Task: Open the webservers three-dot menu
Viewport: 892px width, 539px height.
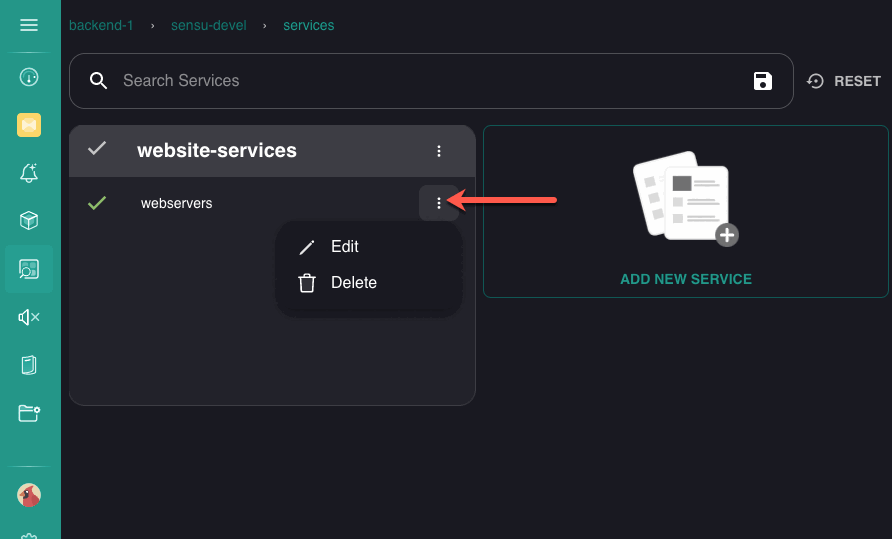Action: coord(439,203)
